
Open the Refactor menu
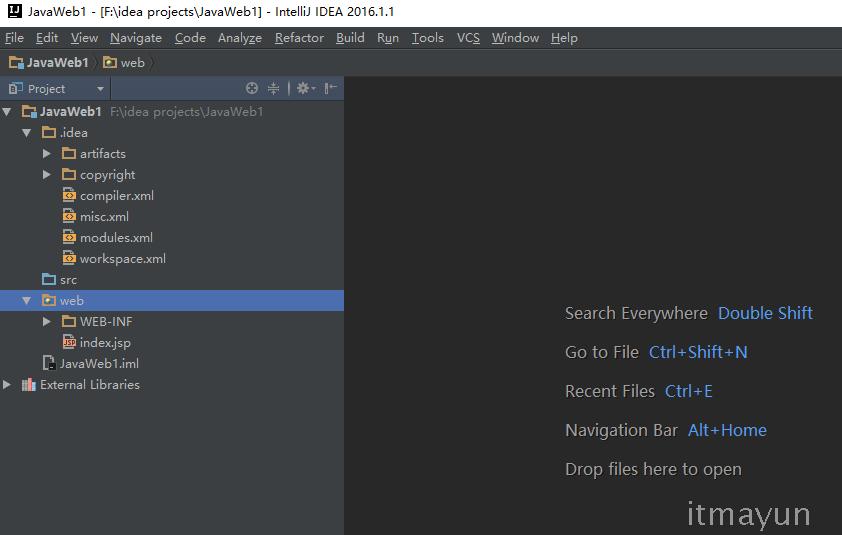(x=299, y=38)
